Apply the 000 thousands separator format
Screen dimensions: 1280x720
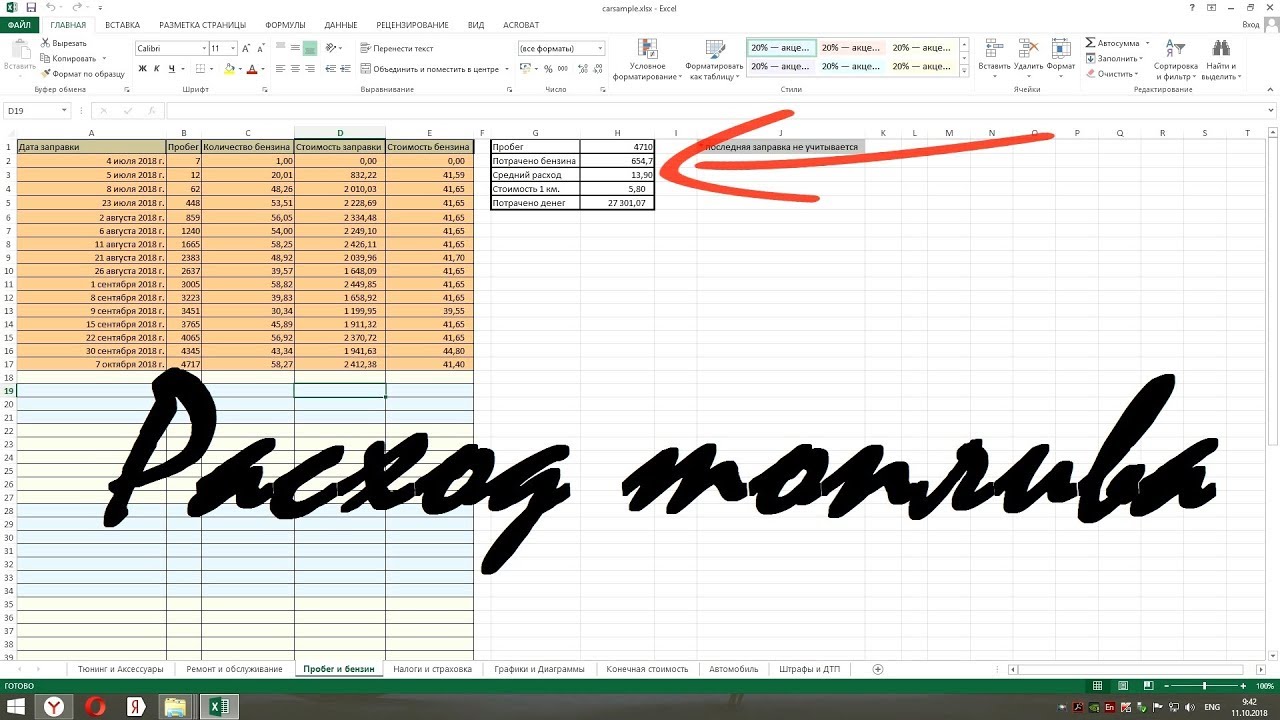[563, 69]
